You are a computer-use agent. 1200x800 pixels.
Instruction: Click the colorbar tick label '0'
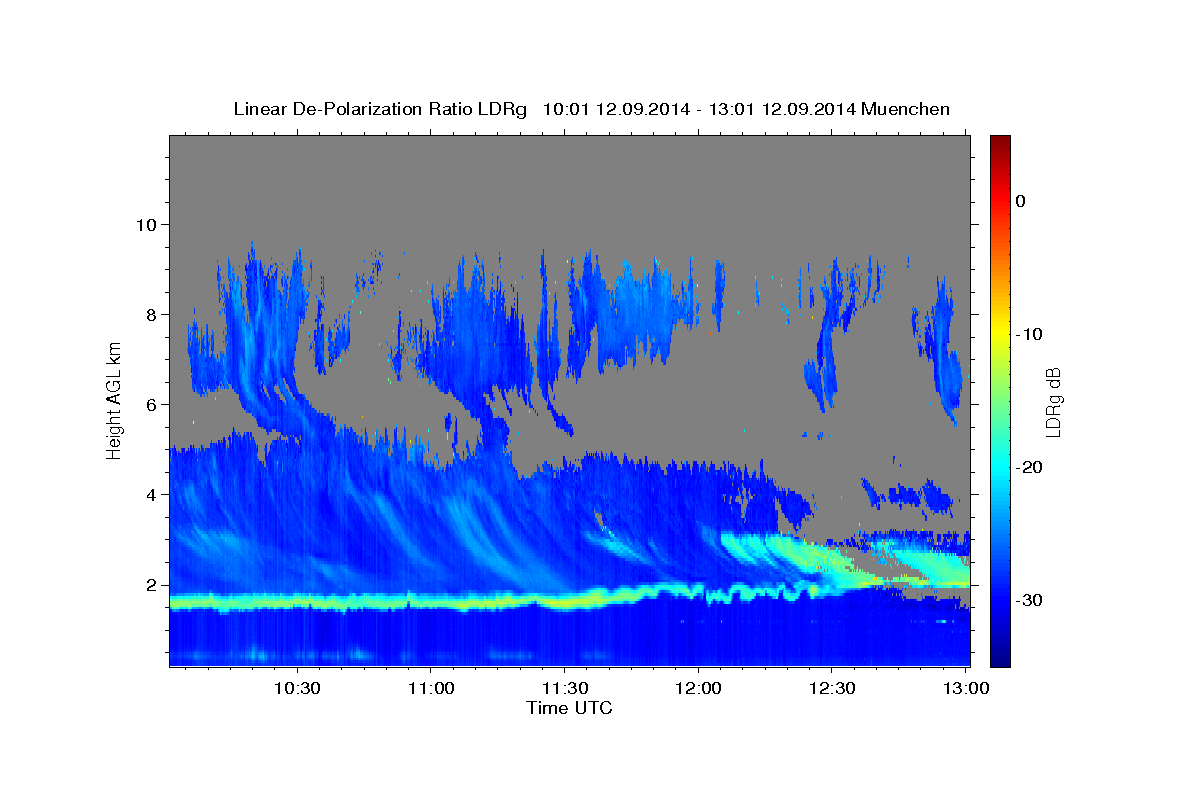1021,201
